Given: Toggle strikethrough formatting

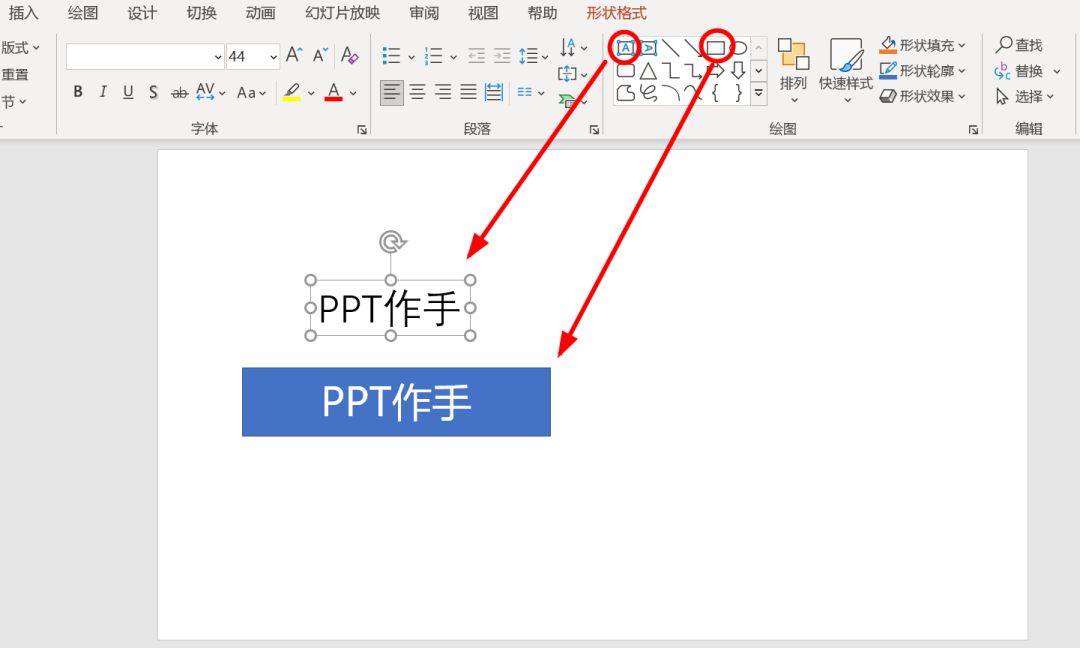Looking at the screenshot, I should point(179,92).
